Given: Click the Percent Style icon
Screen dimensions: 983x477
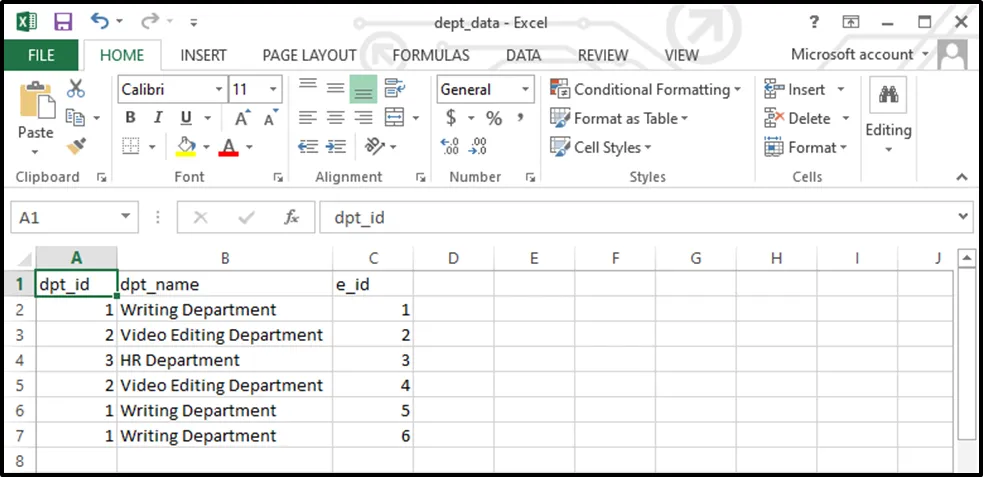Looking at the screenshot, I should (x=494, y=118).
